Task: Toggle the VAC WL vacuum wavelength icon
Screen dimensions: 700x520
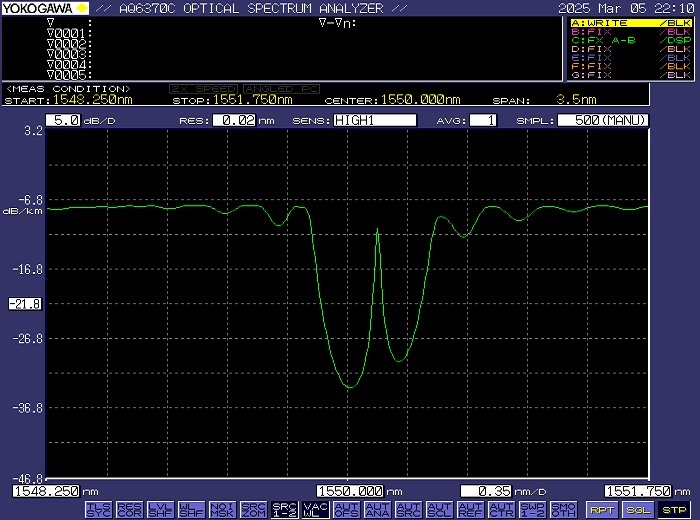Action: tap(316, 510)
